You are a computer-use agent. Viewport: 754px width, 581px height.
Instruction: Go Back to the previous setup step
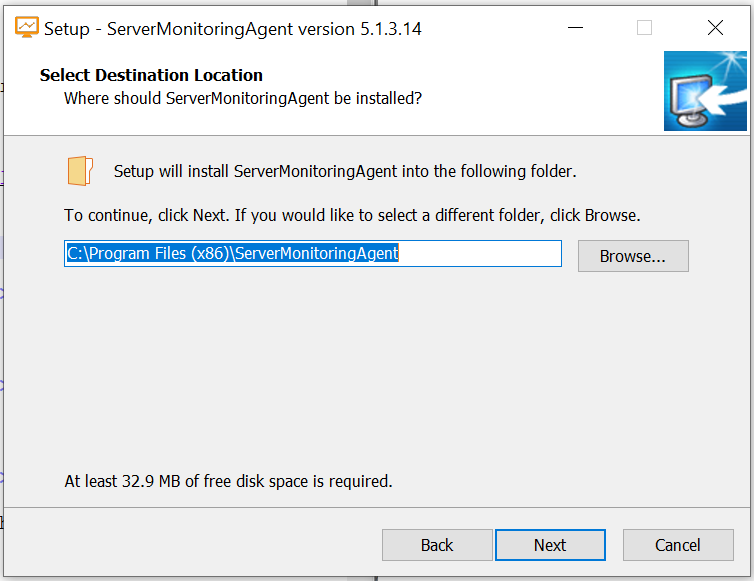[437, 545]
